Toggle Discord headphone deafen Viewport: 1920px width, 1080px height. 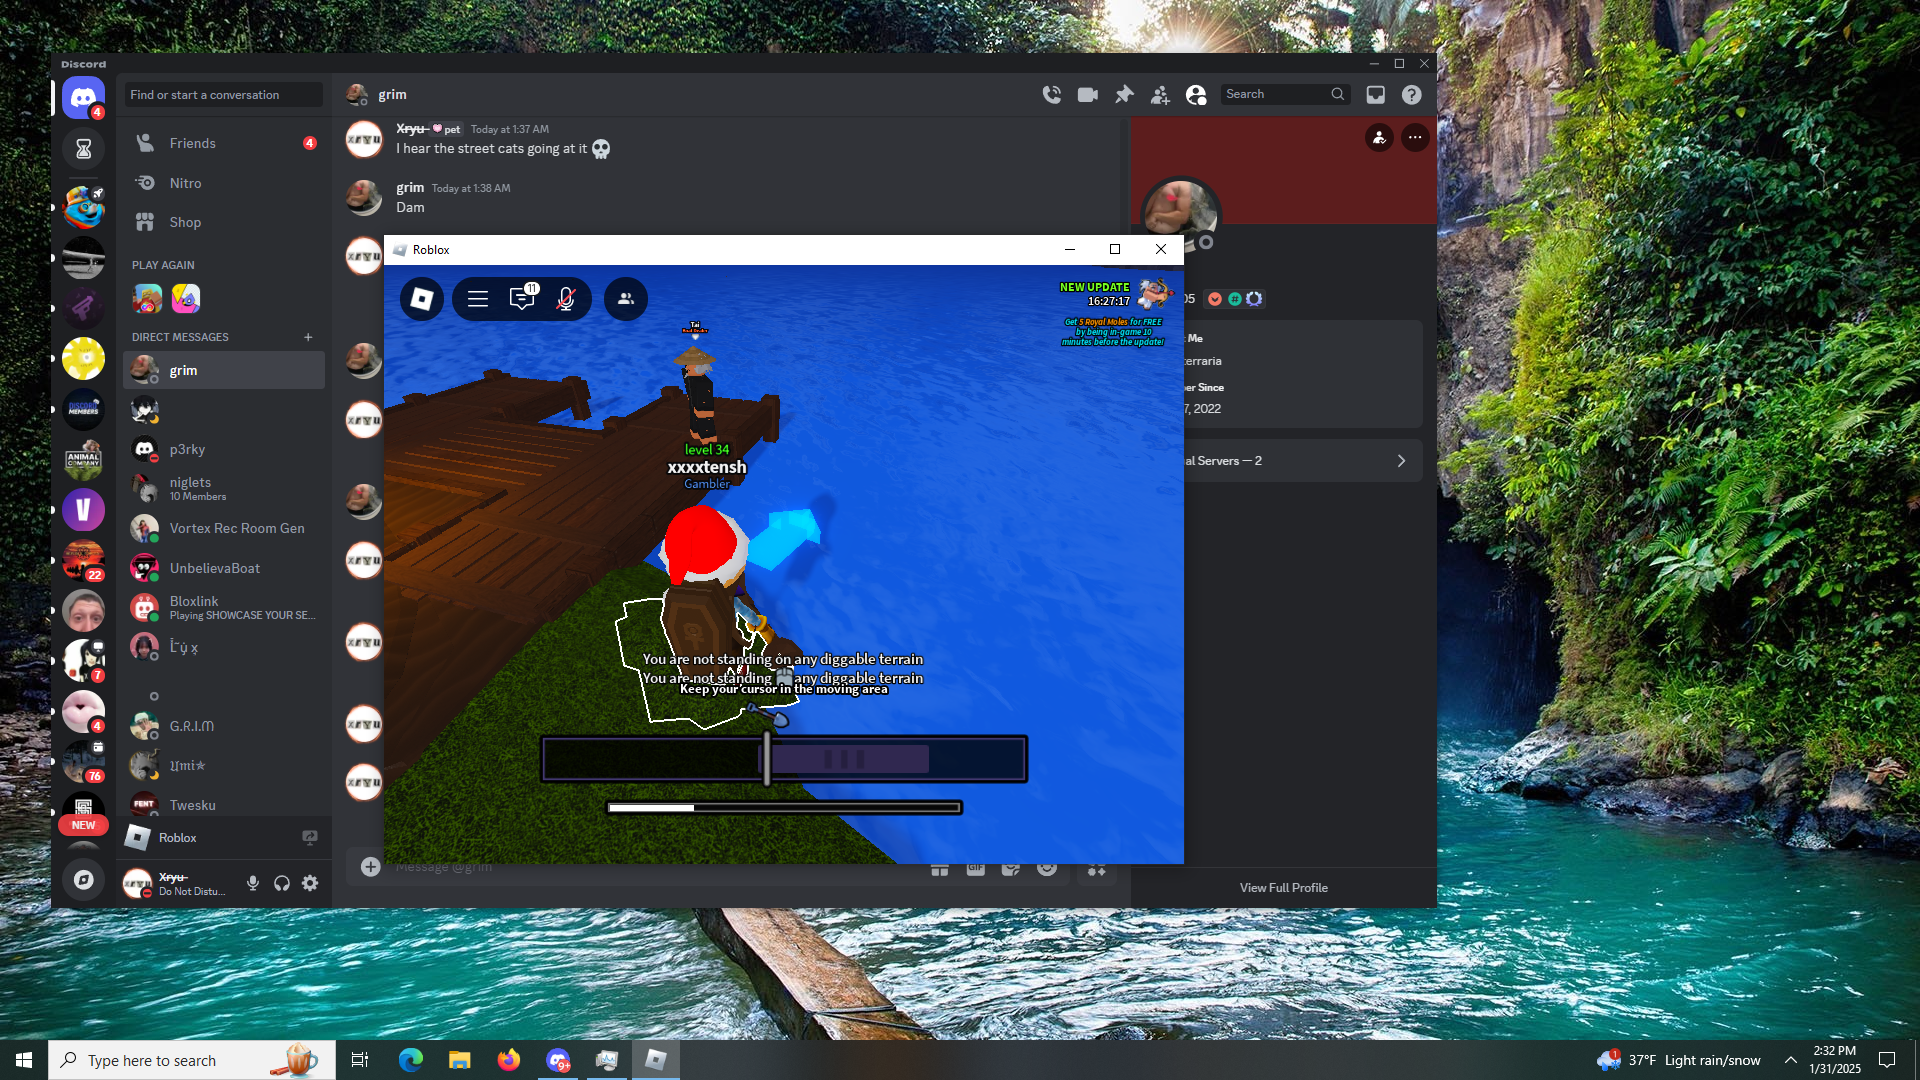click(282, 883)
